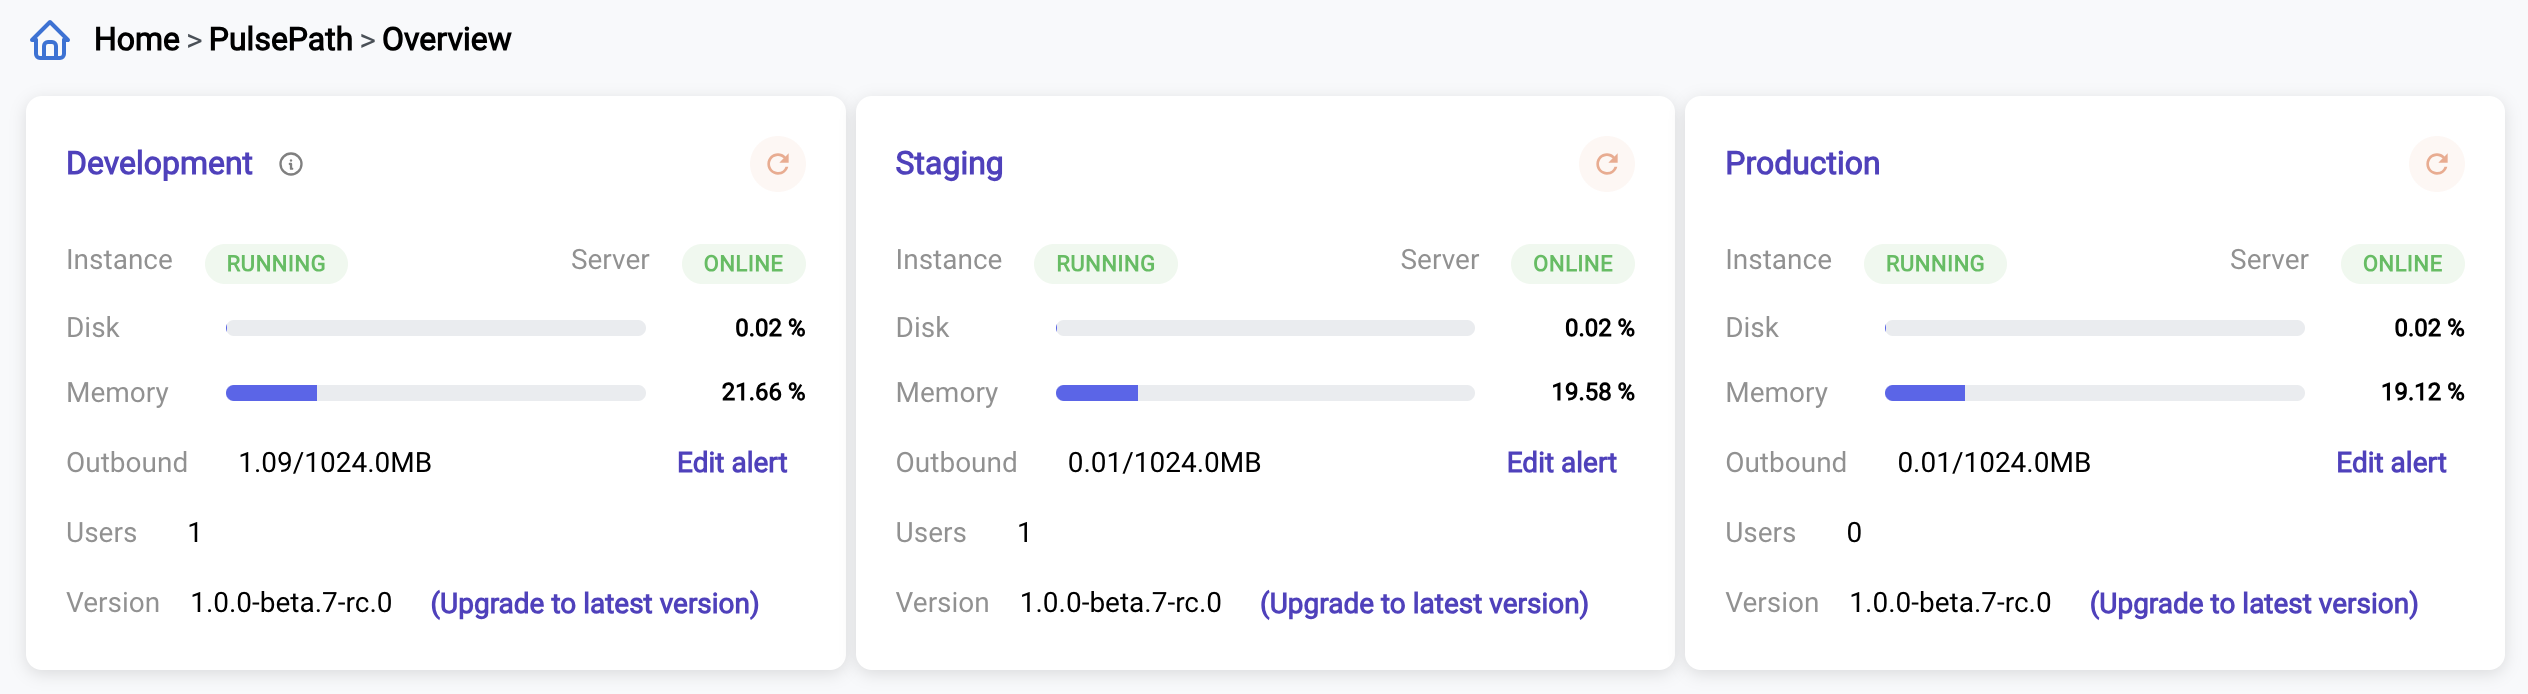Click the home icon in breadcrumb
The height and width of the screenshot is (694, 2528).
click(49, 40)
